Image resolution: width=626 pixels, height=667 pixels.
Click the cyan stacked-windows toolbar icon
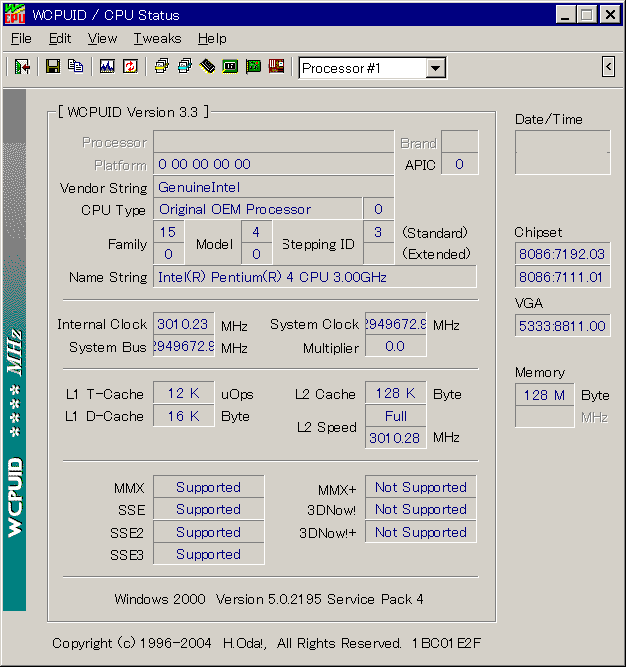[x=185, y=67]
